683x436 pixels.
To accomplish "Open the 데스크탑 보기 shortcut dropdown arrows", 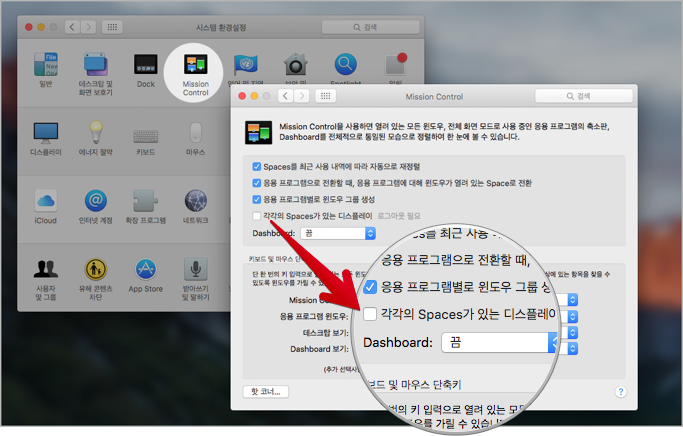I will (x=573, y=333).
